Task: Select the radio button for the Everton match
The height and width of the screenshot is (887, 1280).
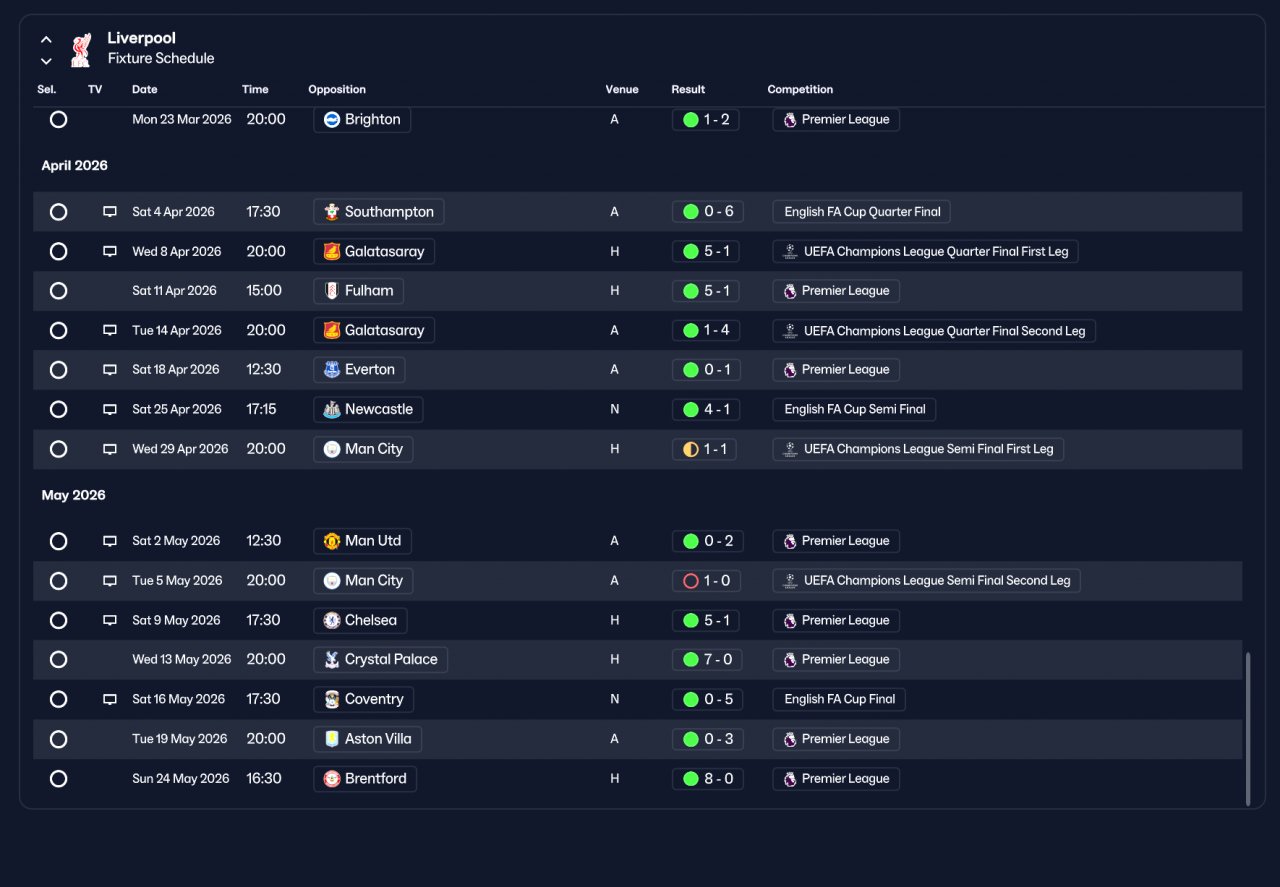Action: pos(58,370)
